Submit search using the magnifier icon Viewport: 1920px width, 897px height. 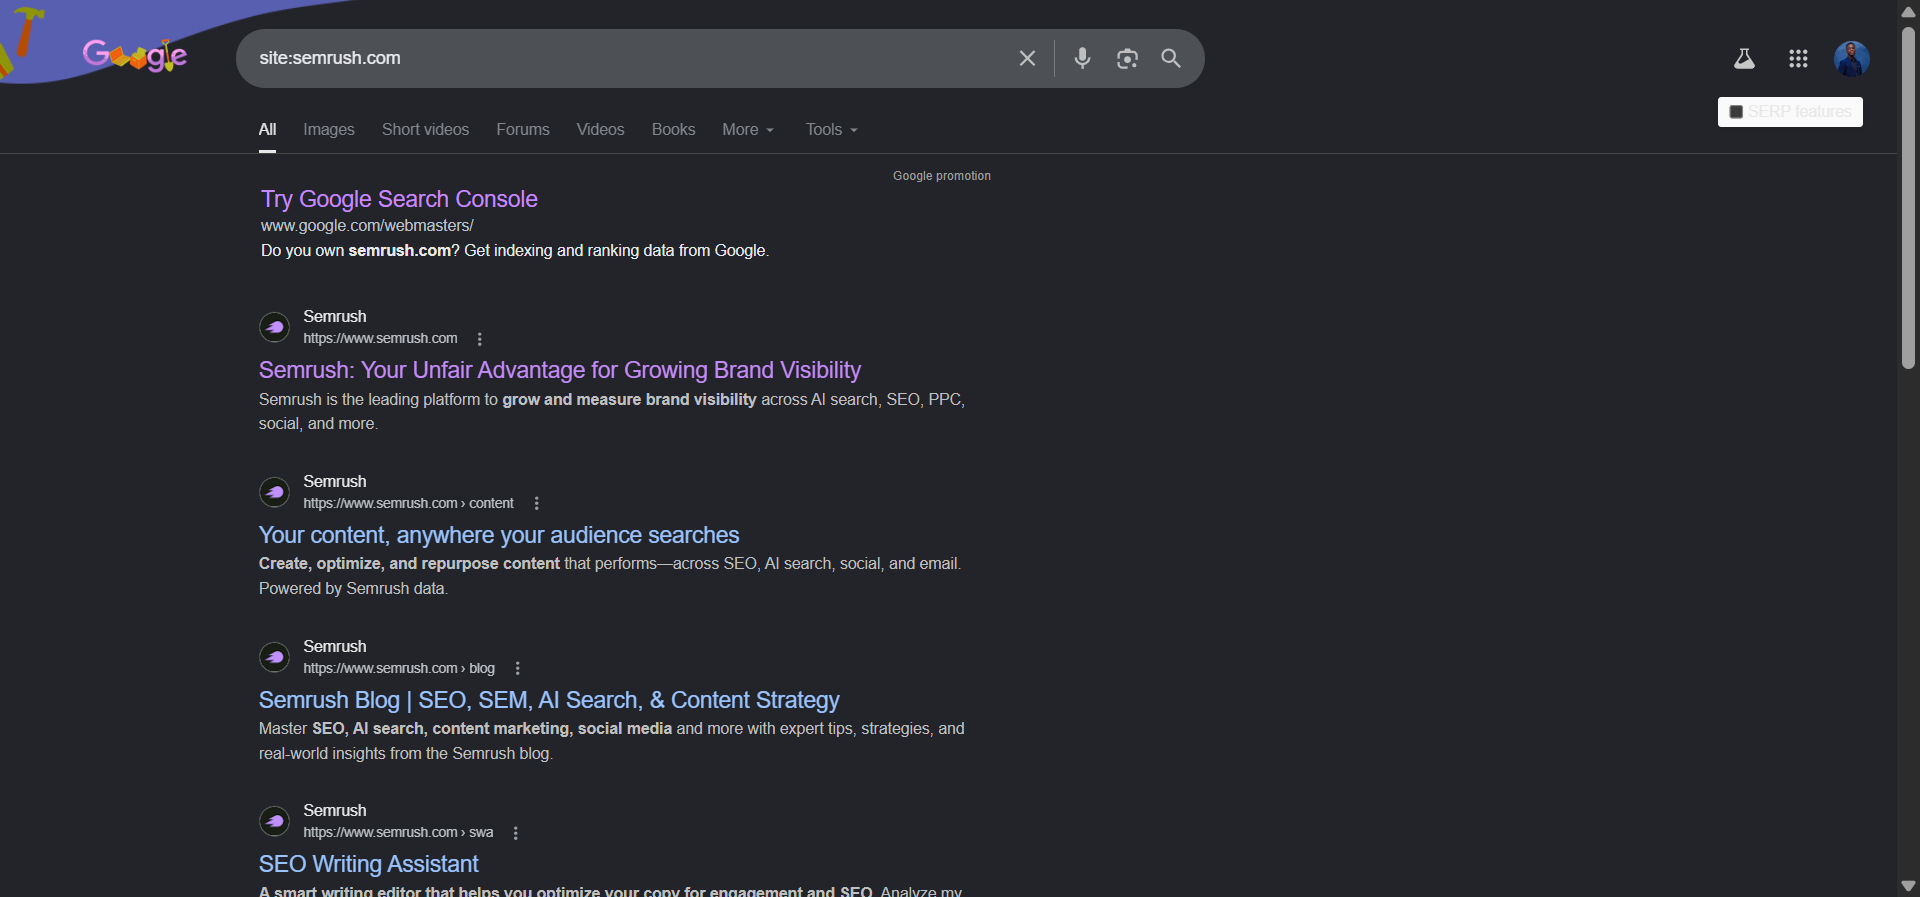pos(1171,58)
